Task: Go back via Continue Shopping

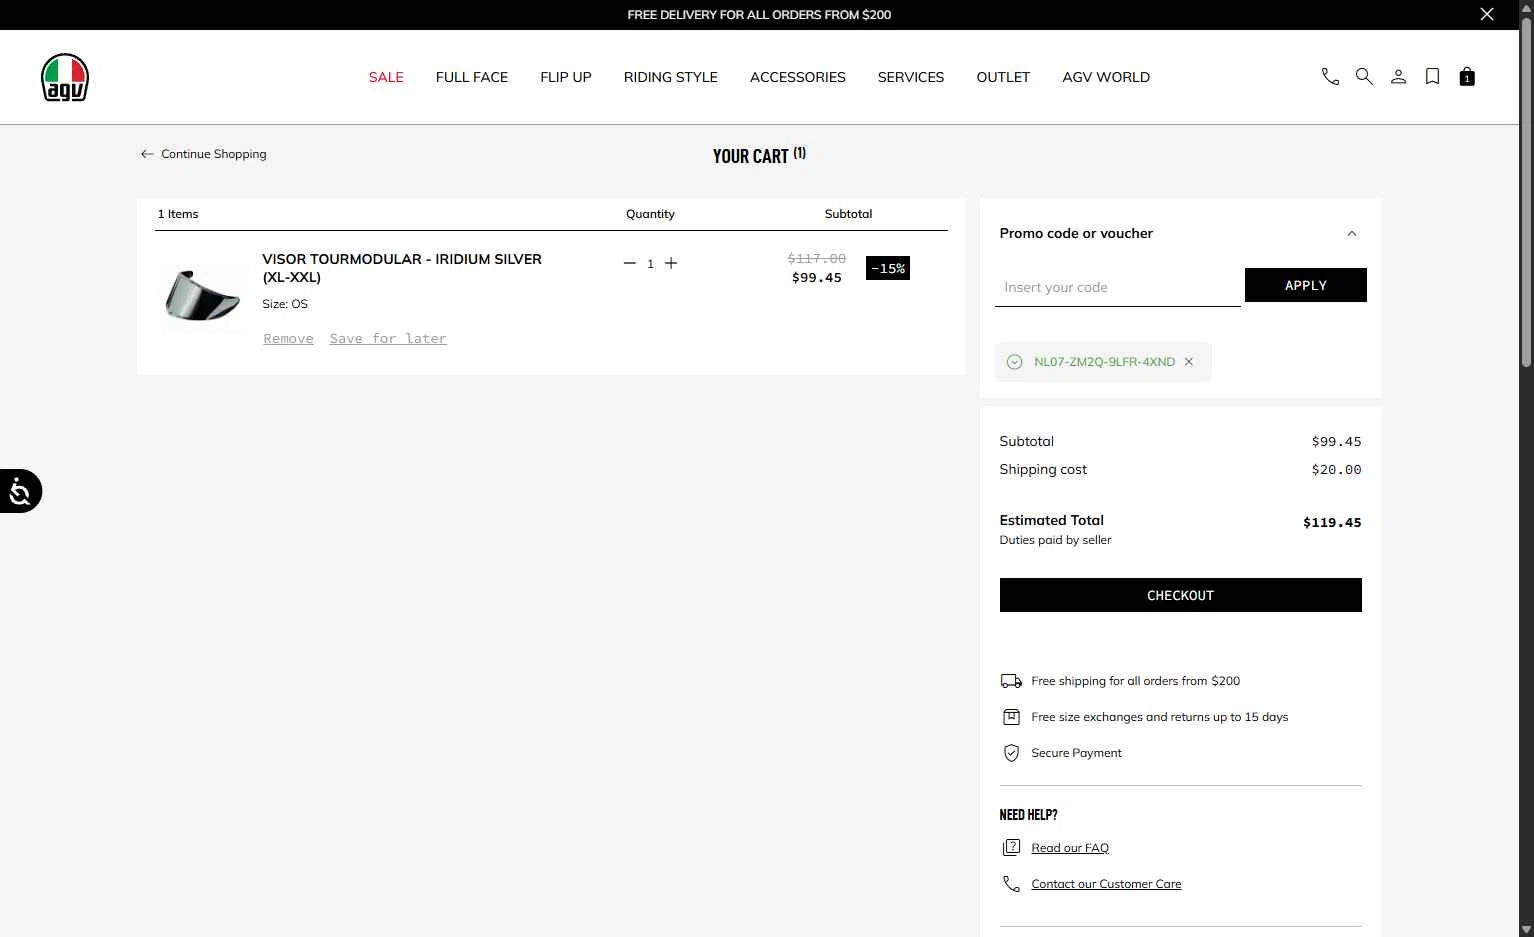Action: pyautogui.click(x=213, y=154)
